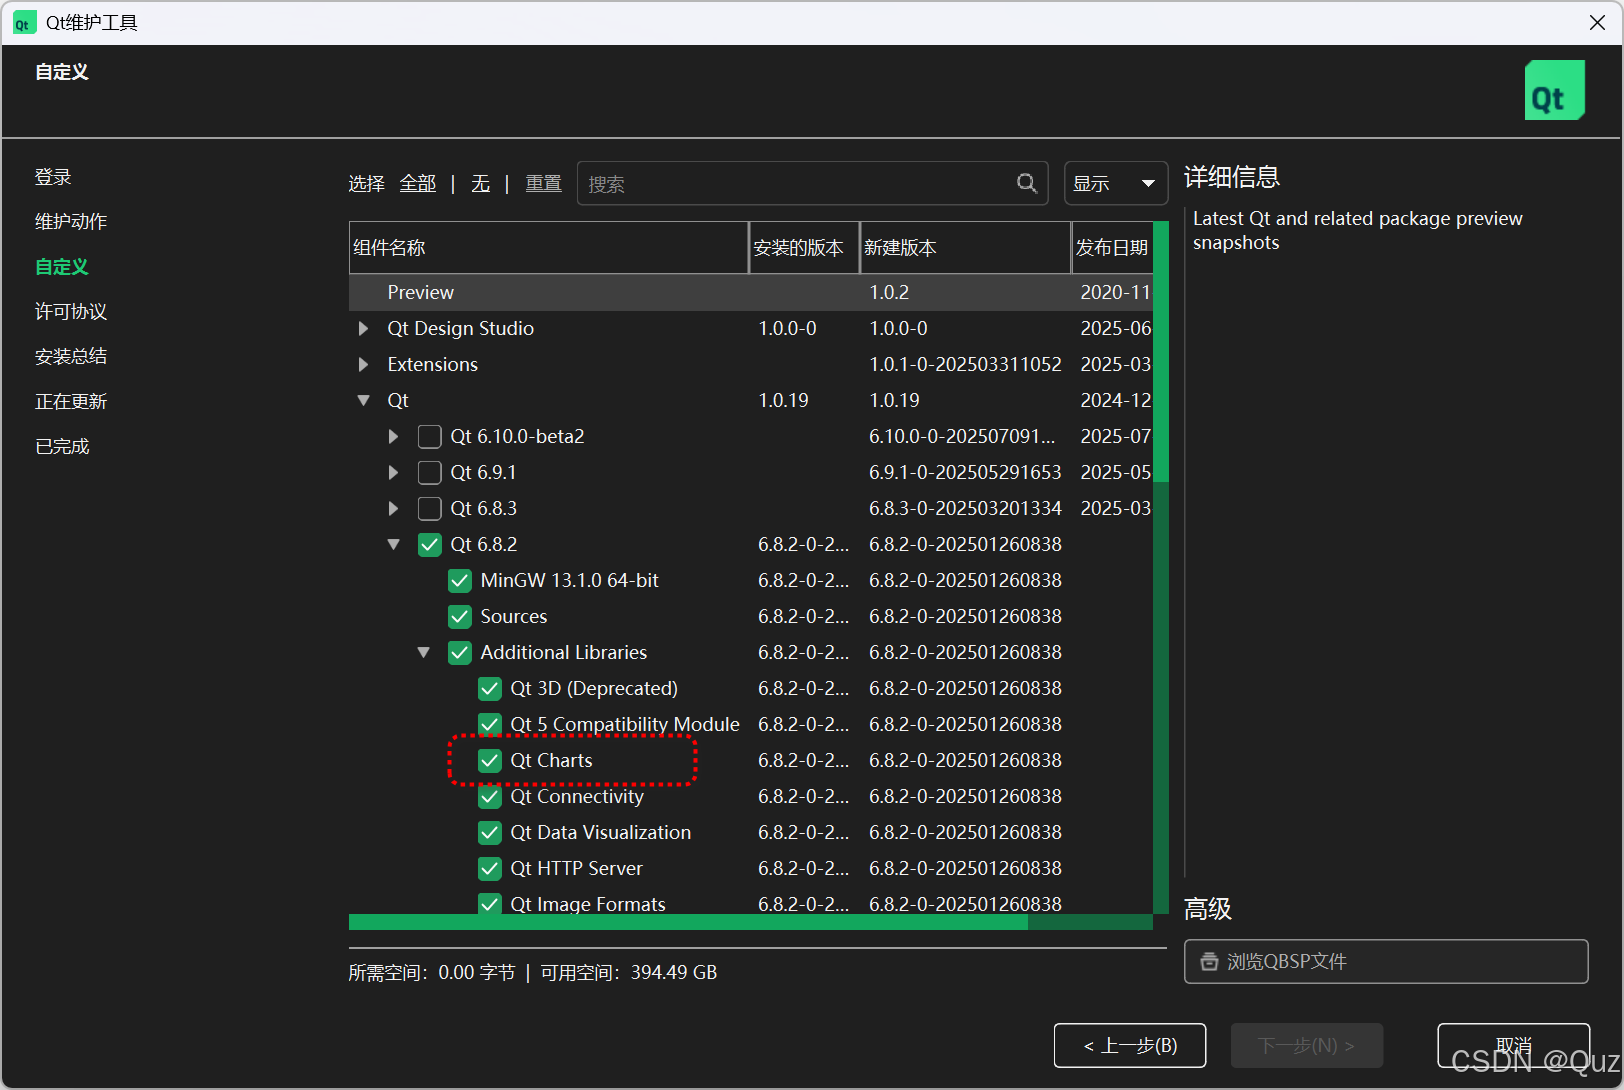This screenshot has height=1090, width=1624.
Task: Expand the Extensions node
Action: click(363, 364)
